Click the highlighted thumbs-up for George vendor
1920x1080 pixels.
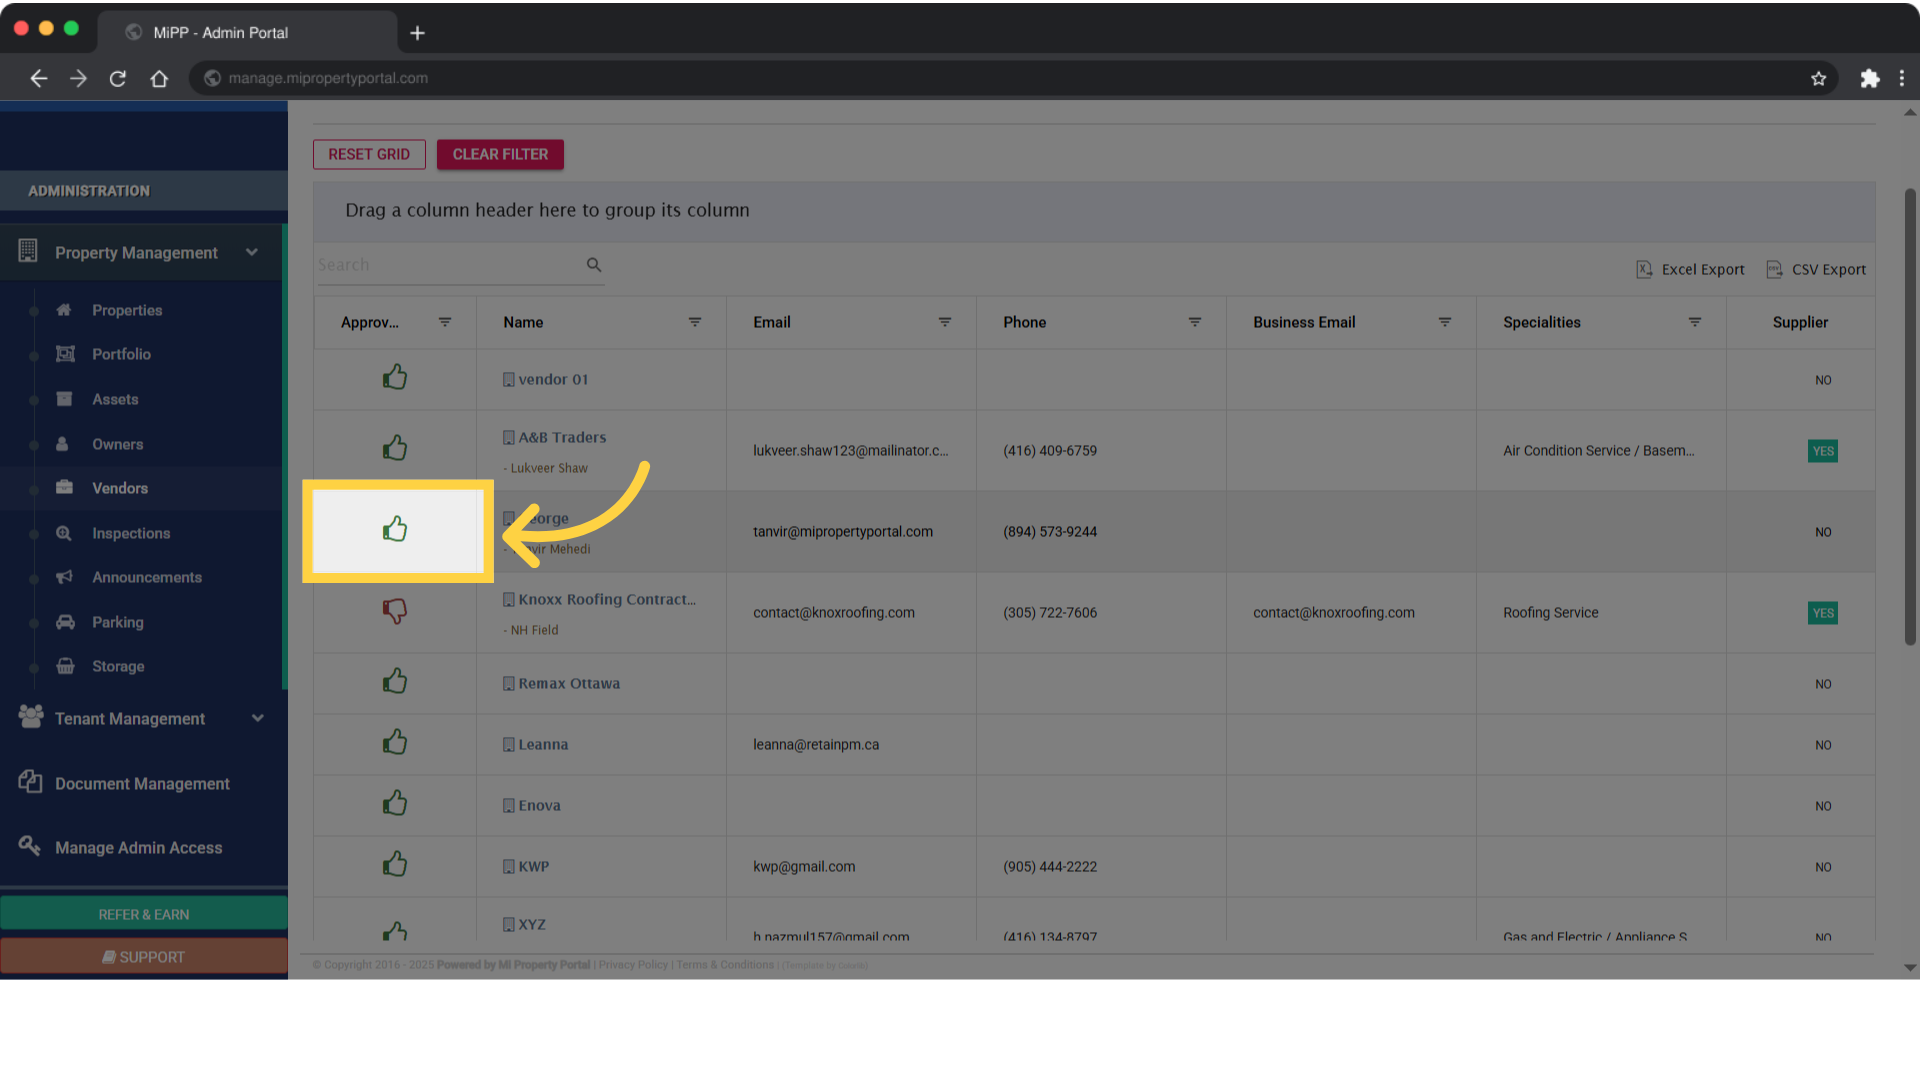click(x=395, y=529)
